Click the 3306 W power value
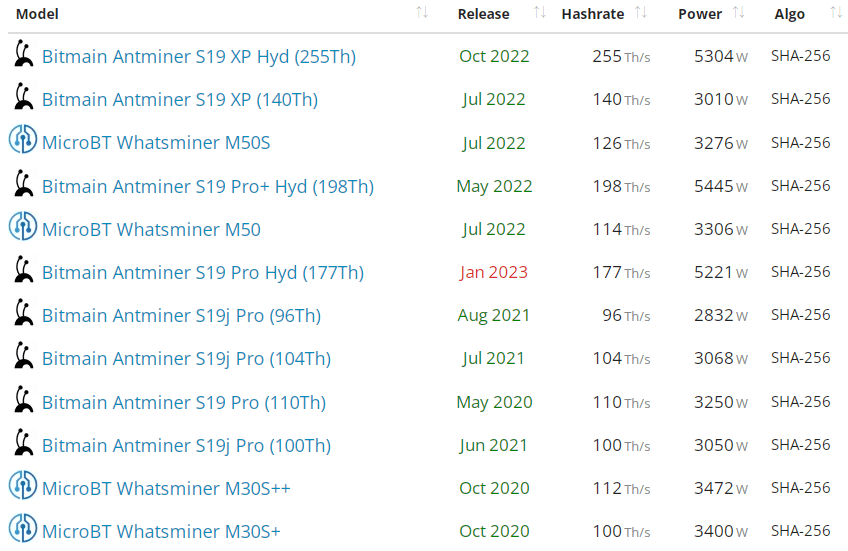Viewport: 848px width, 551px height. tap(721, 229)
